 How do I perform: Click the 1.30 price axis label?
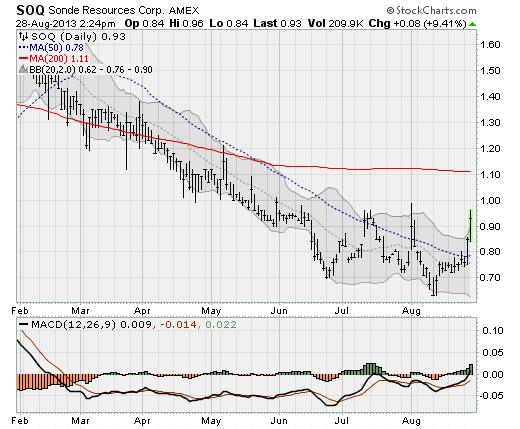coord(490,122)
